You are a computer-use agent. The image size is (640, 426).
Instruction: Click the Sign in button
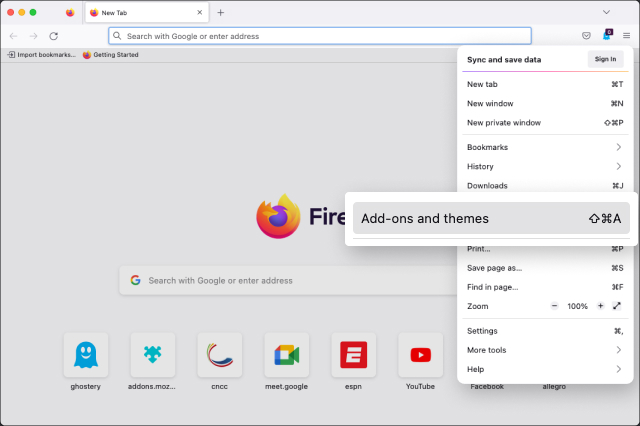click(x=605, y=59)
